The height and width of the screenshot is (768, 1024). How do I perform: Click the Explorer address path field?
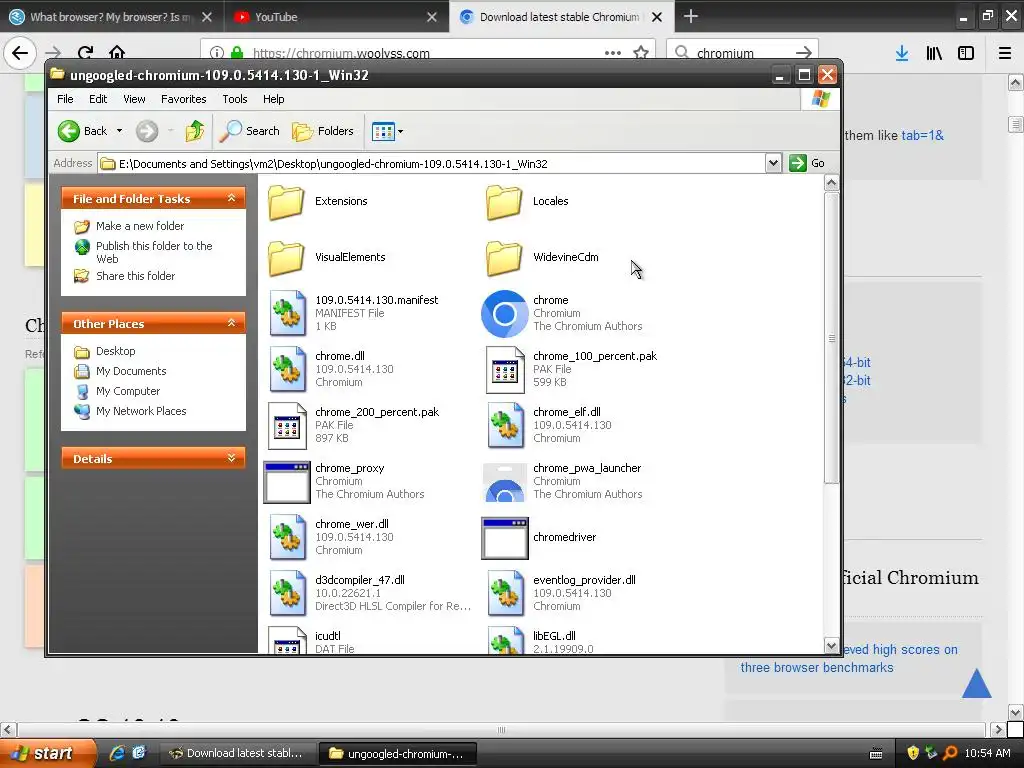pyautogui.click(x=431, y=164)
